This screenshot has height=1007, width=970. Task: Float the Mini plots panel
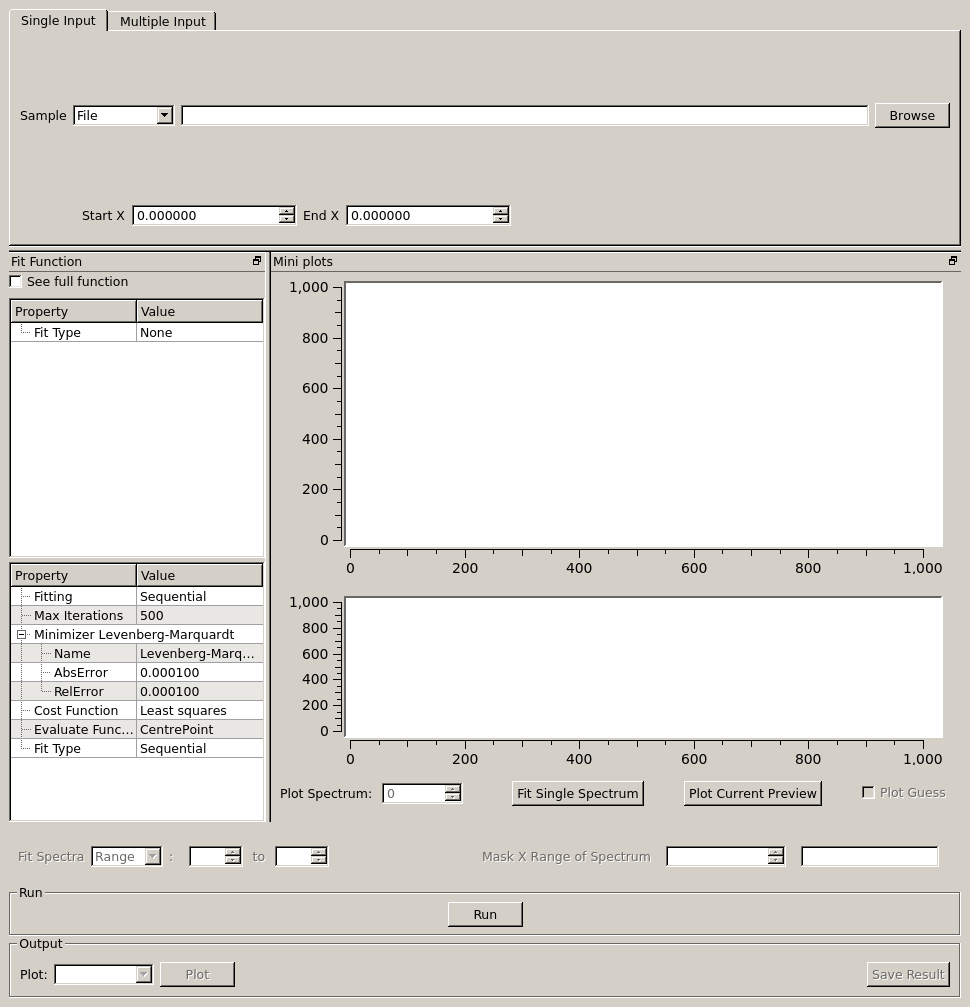tap(953, 261)
